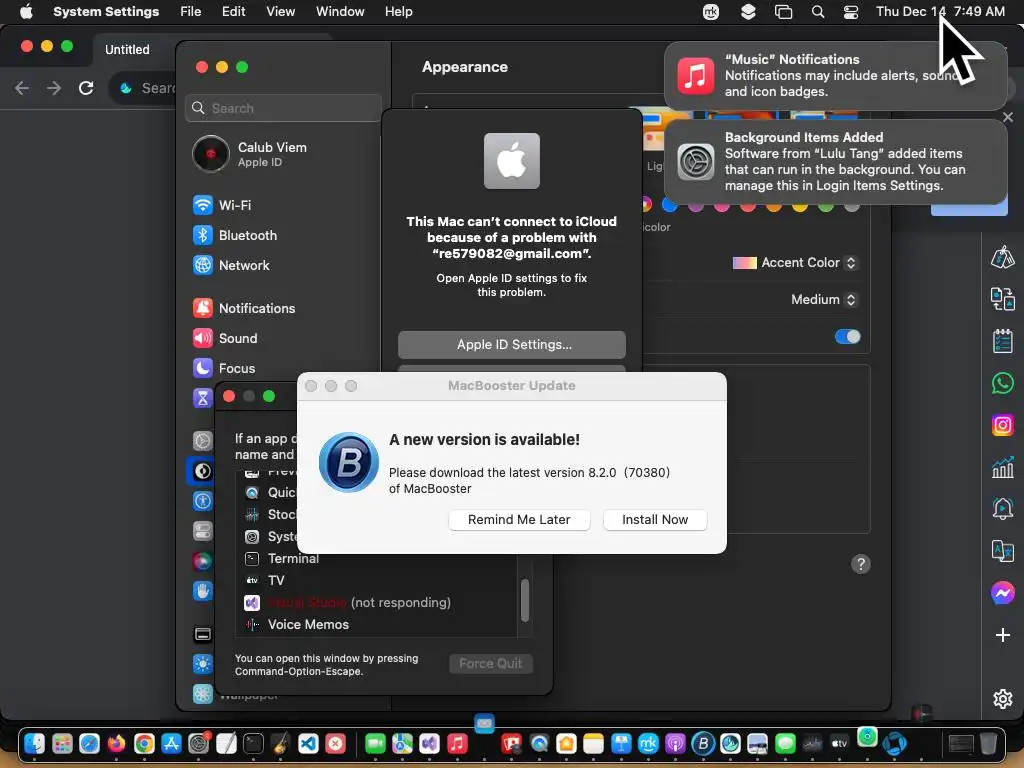Open Spotlight search in menu bar
This screenshot has height=768, width=1024.
point(818,12)
